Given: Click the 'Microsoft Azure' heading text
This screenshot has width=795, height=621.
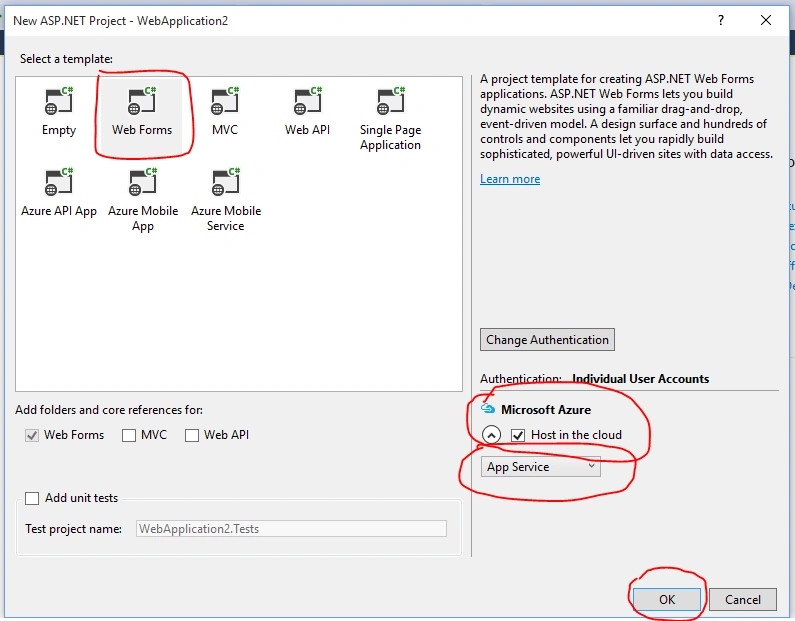Looking at the screenshot, I should click(546, 410).
